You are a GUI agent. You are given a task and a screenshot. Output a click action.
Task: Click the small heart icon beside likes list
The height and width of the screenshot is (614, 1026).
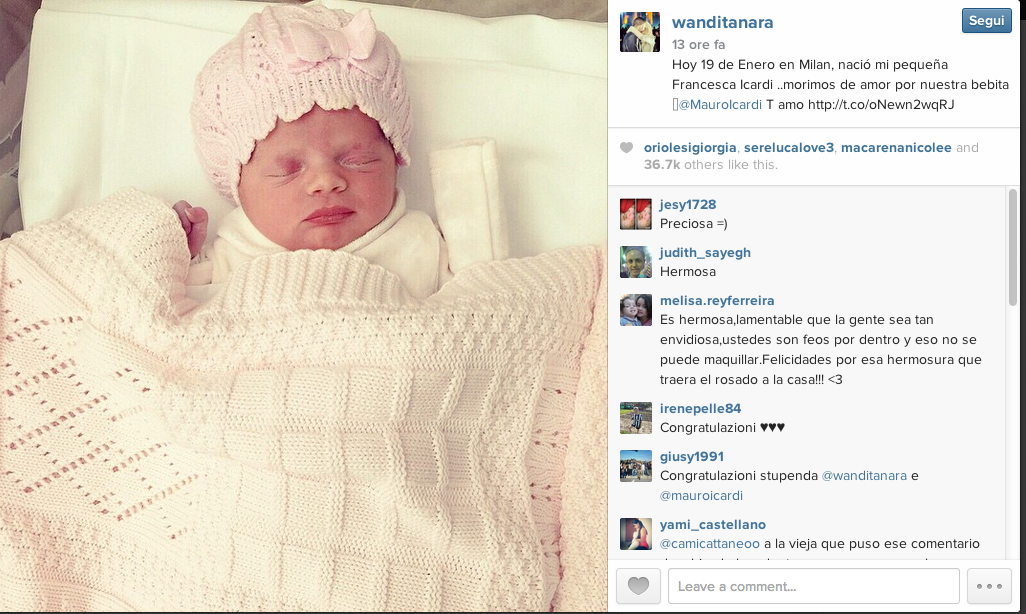point(626,148)
